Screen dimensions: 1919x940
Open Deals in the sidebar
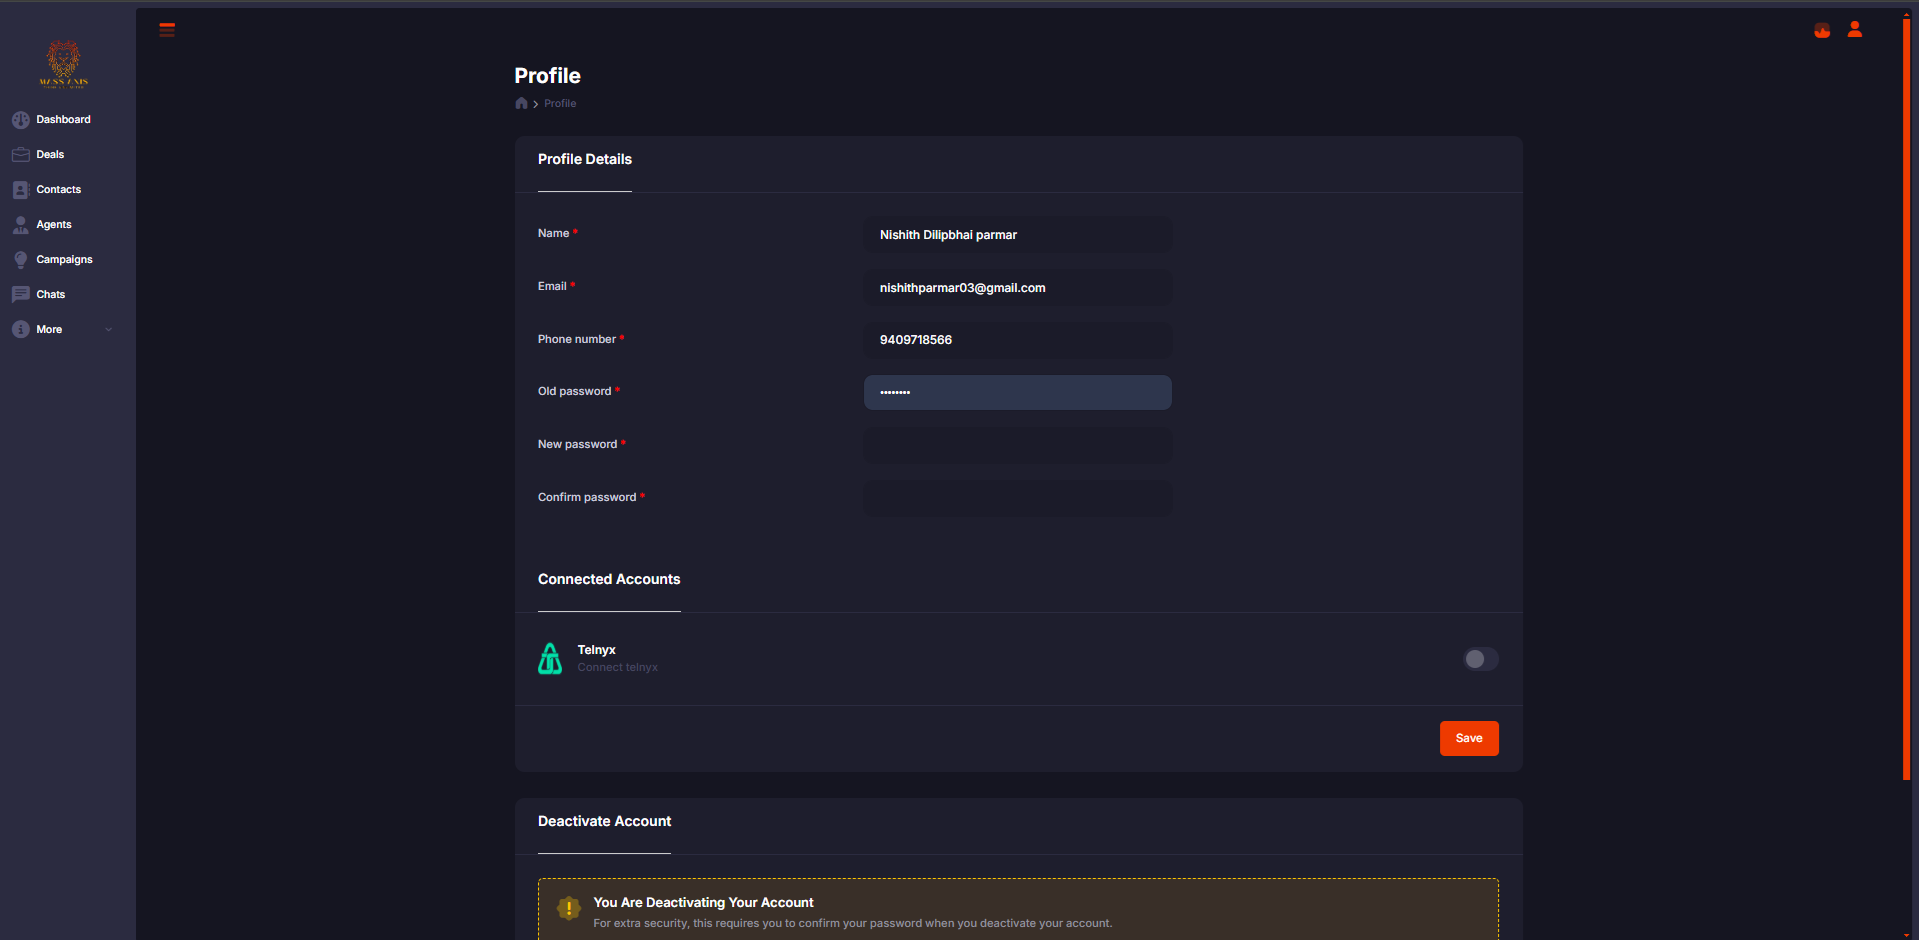(x=50, y=155)
